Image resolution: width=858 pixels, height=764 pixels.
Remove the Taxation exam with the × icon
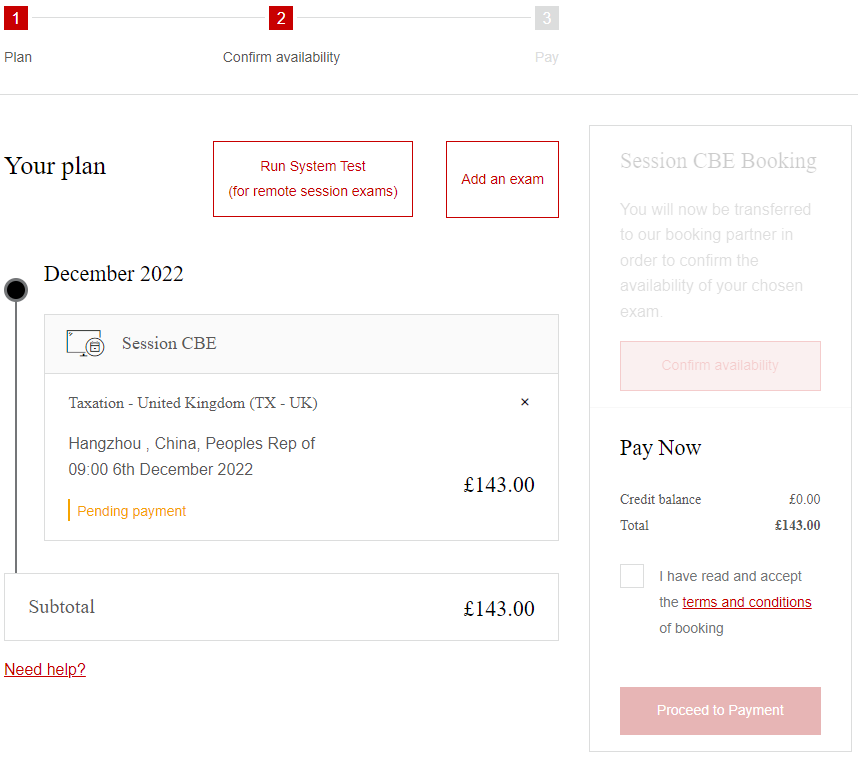click(x=525, y=402)
